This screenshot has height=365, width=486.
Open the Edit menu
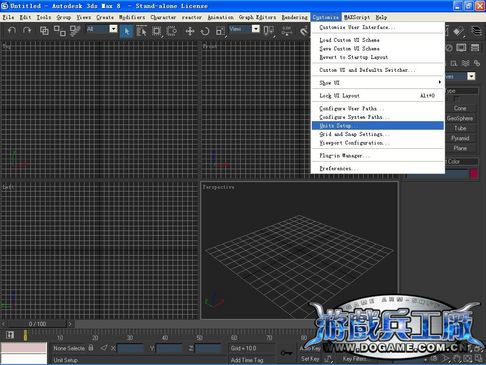pyautogui.click(x=25, y=17)
